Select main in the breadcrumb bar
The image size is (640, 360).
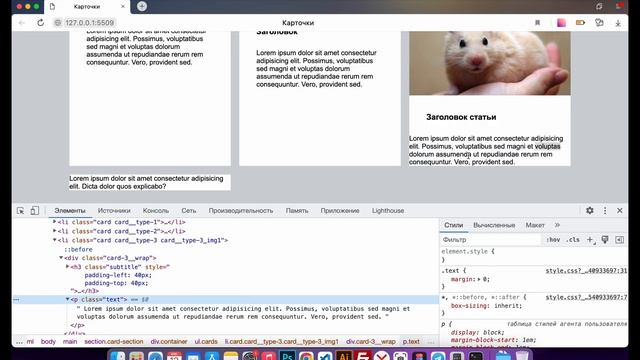click(70, 341)
